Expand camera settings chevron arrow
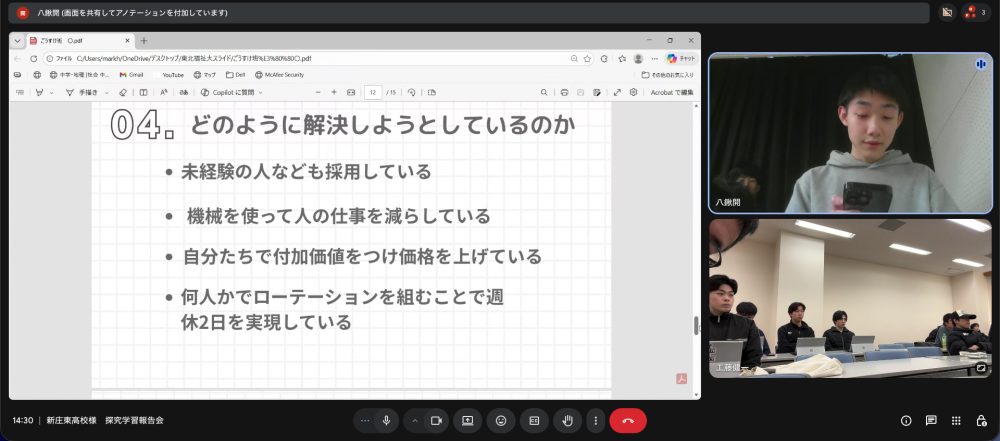This screenshot has width=1000, height=441. tap(415, 421)
